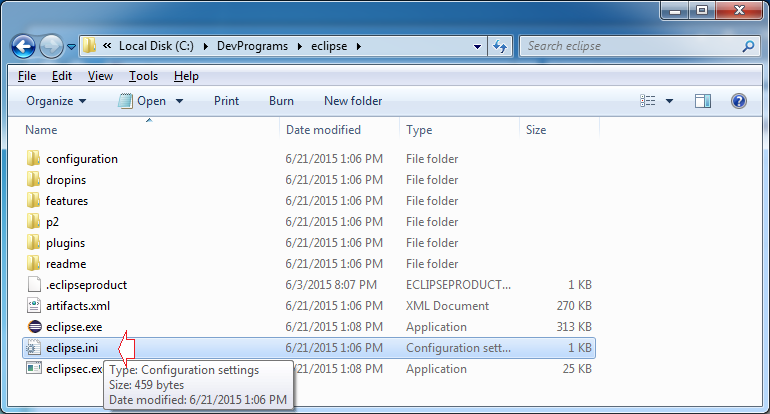Open the recent locations dropdown arrow
770x414 pixels.
click(72, 46)
